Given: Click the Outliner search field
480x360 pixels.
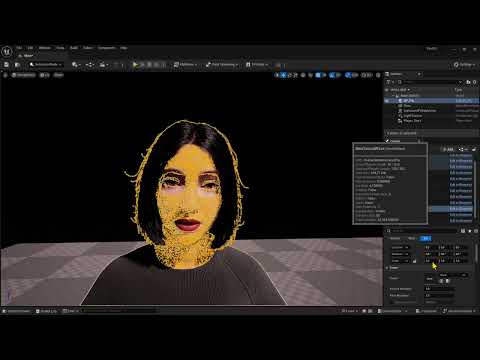Looking at the screenshot, I should (x=430, y=82).
